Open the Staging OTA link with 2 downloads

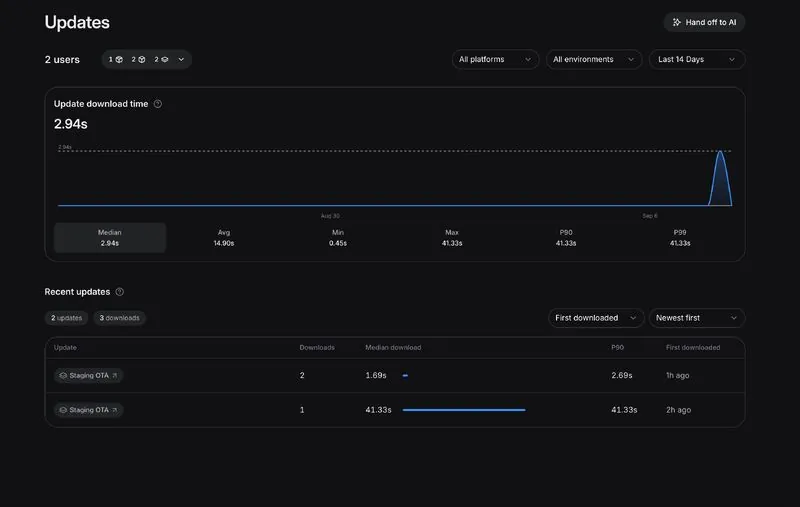[x=88, y=375]
